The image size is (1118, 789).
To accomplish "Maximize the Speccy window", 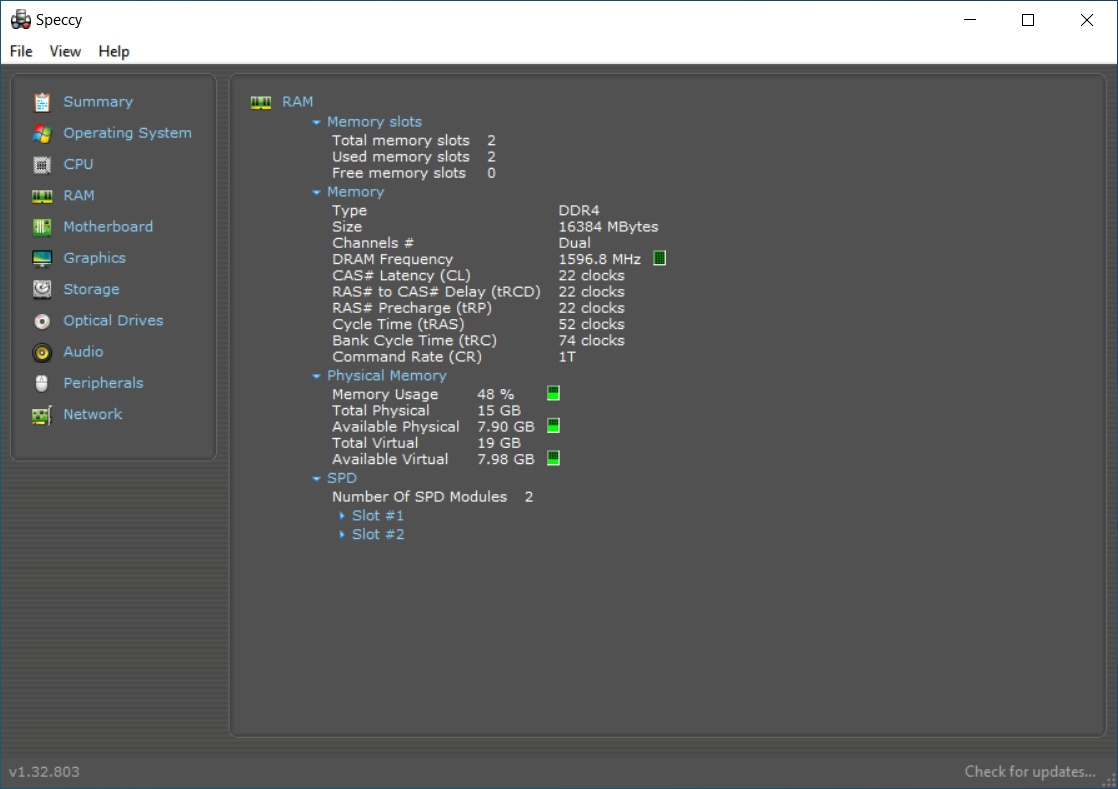I will point(1027,20).
